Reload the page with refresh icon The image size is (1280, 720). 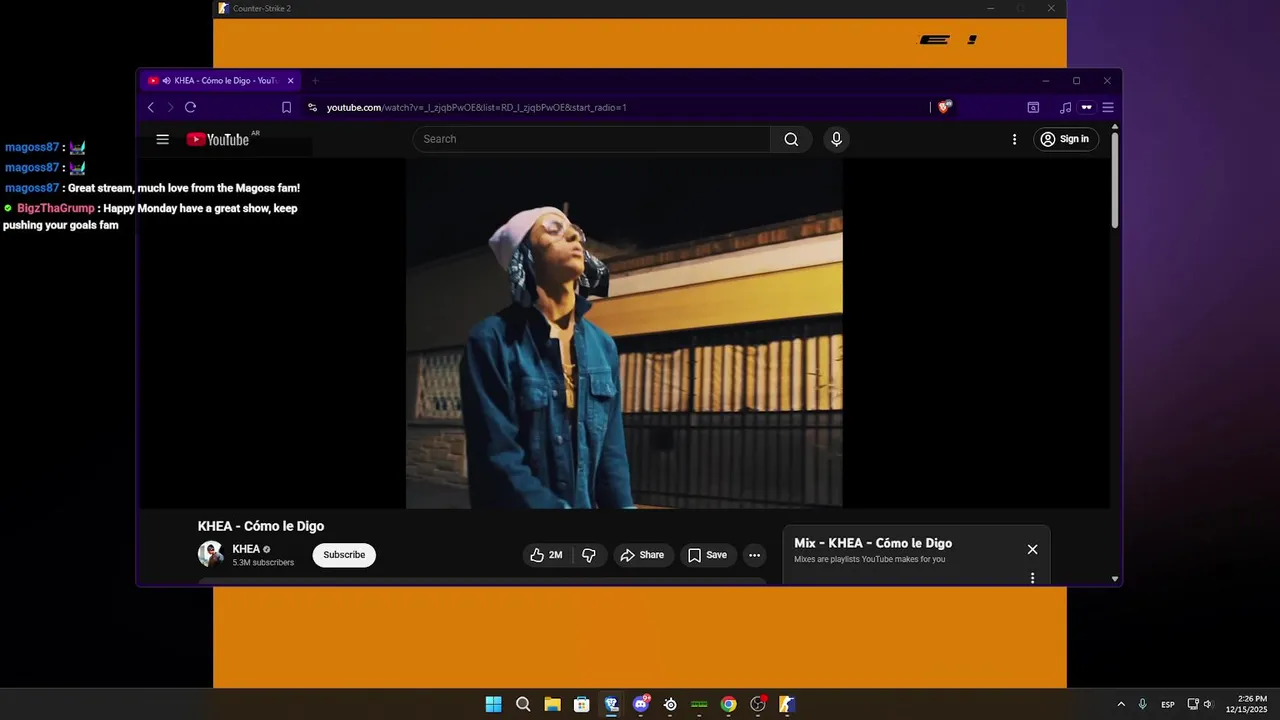pyautogui.click(x=190, y=107)
